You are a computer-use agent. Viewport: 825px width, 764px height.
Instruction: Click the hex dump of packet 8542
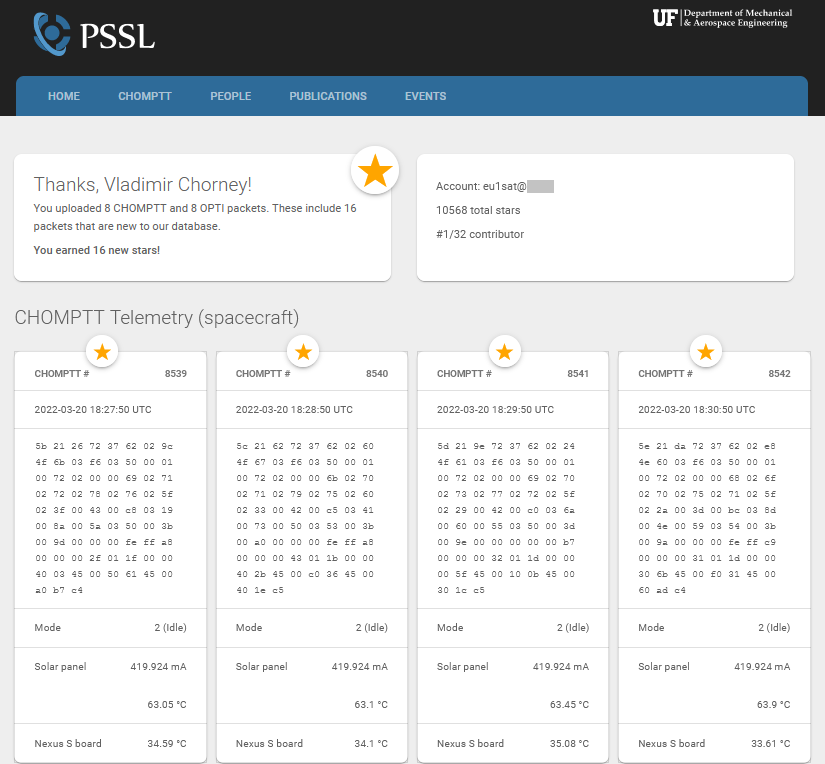coord(707,518)
